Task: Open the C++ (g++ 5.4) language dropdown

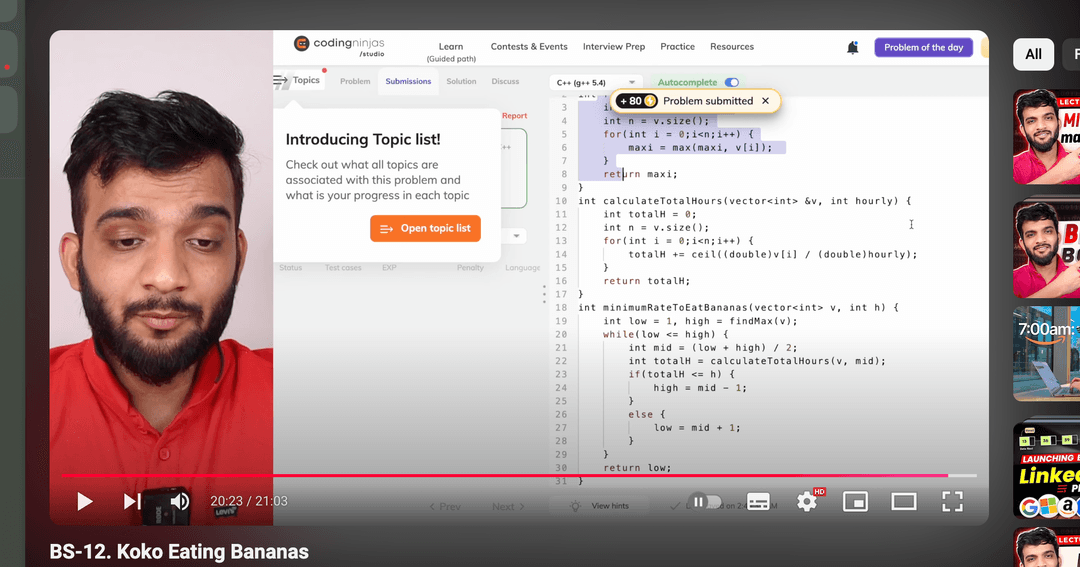Action: pyautogui.click(x=595, y=82)
